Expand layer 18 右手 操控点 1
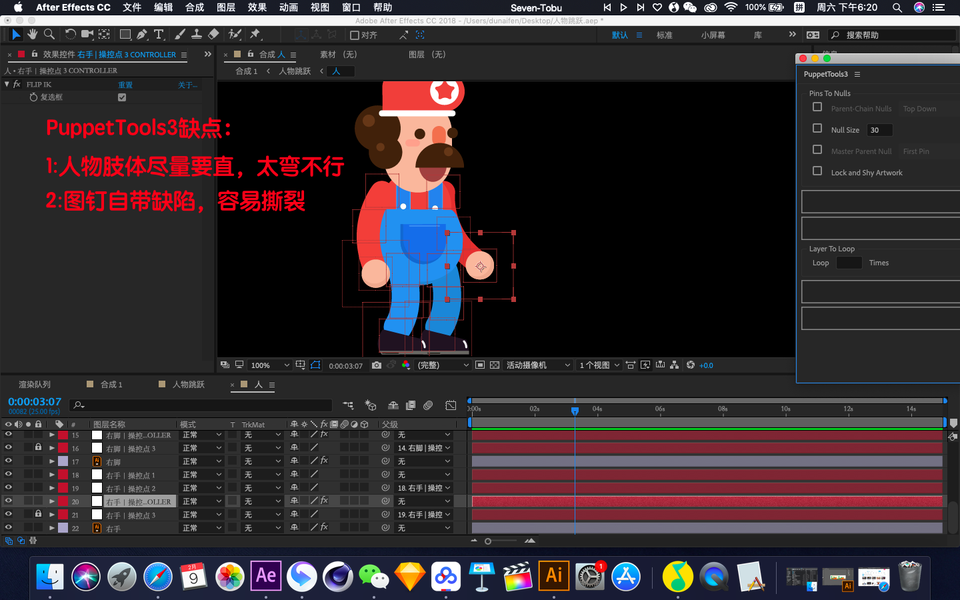Viewport: 960px width, 600px height. pyautogui.click(x=52, y=474)
